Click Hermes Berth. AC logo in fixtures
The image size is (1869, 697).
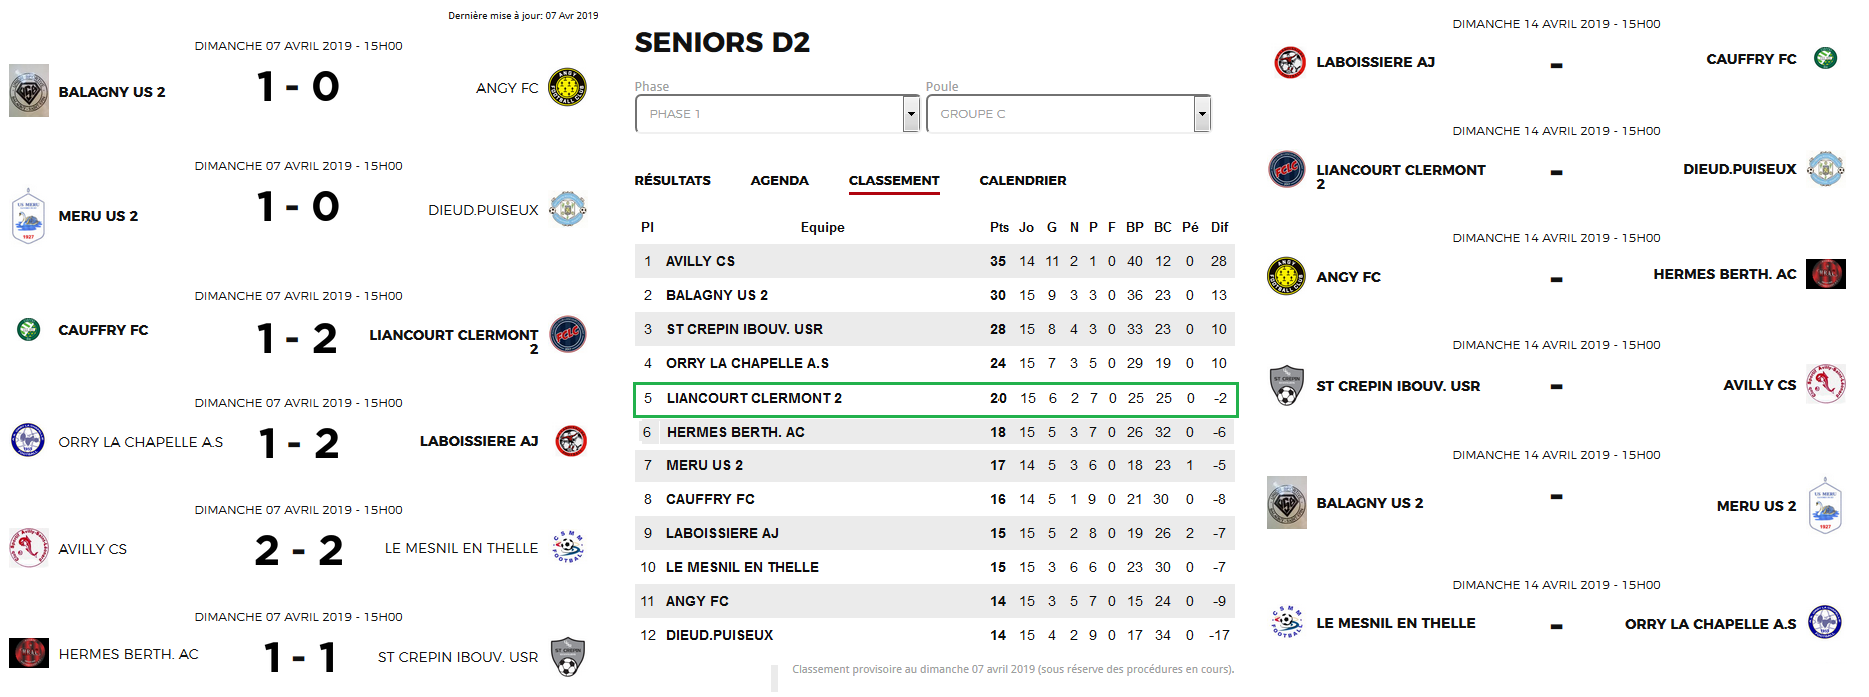click(1826, 274)
